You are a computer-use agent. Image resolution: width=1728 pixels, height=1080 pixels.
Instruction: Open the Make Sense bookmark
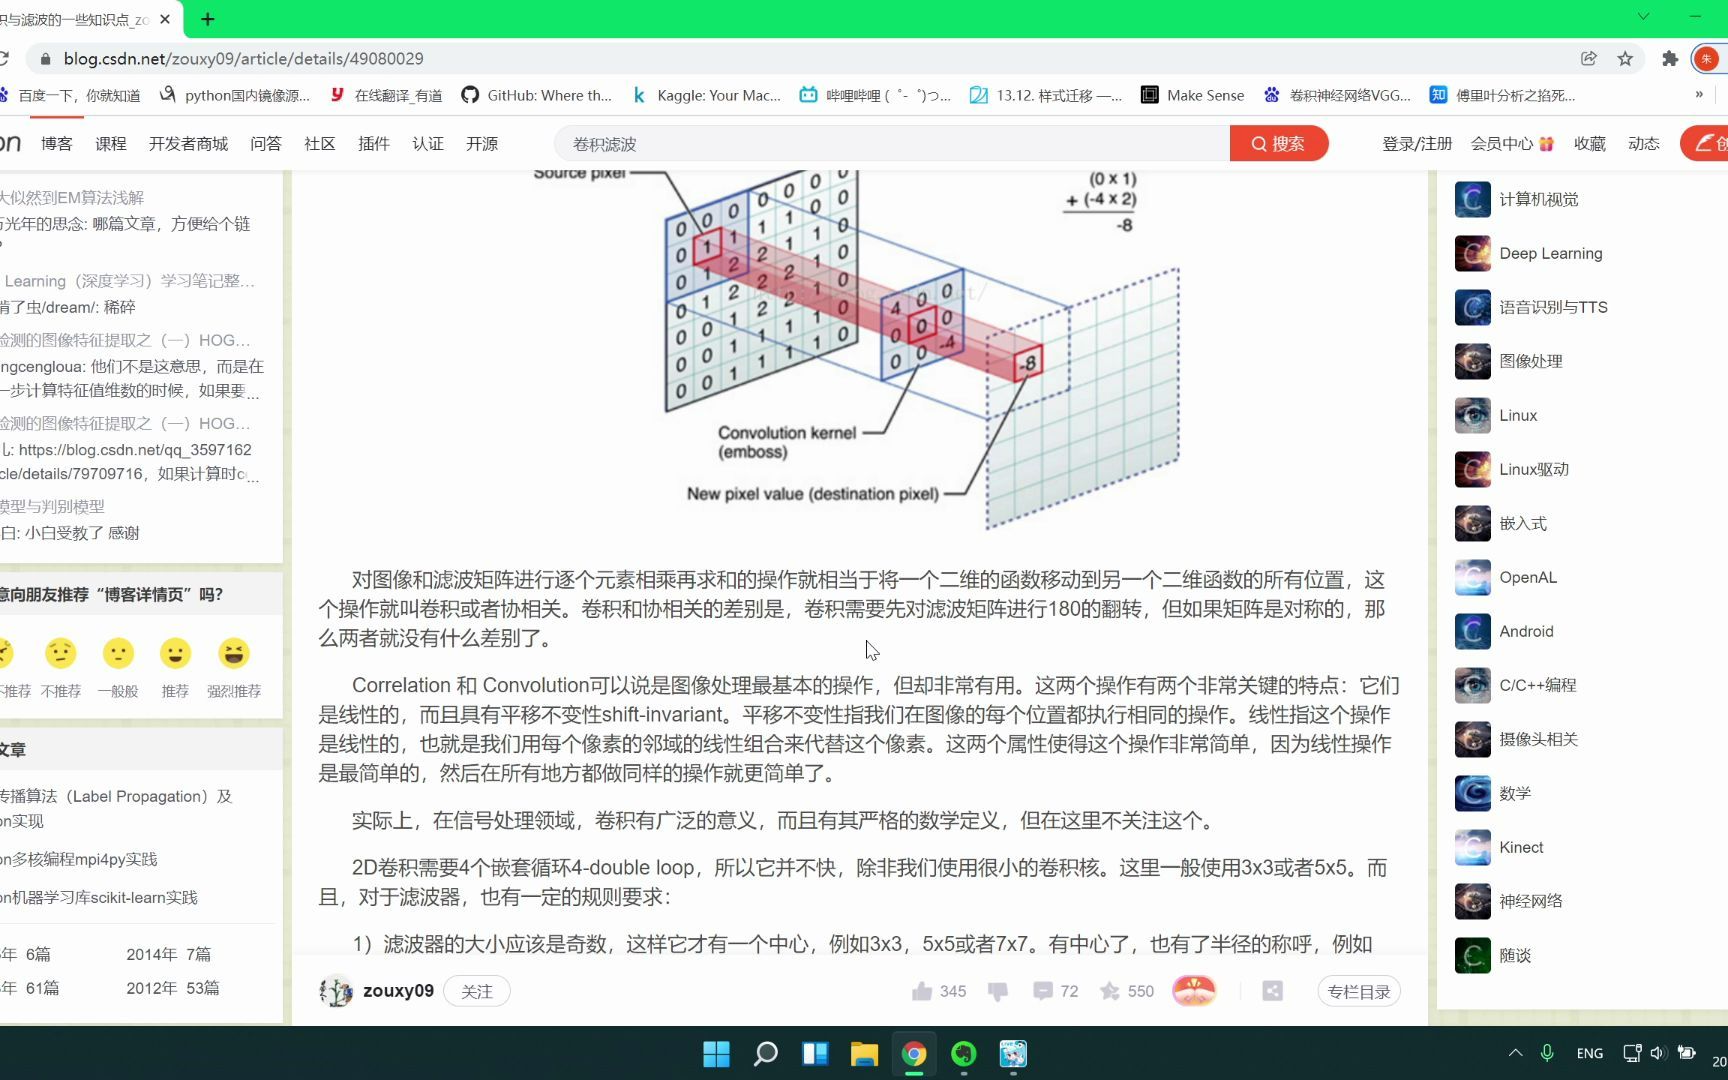1192,95
